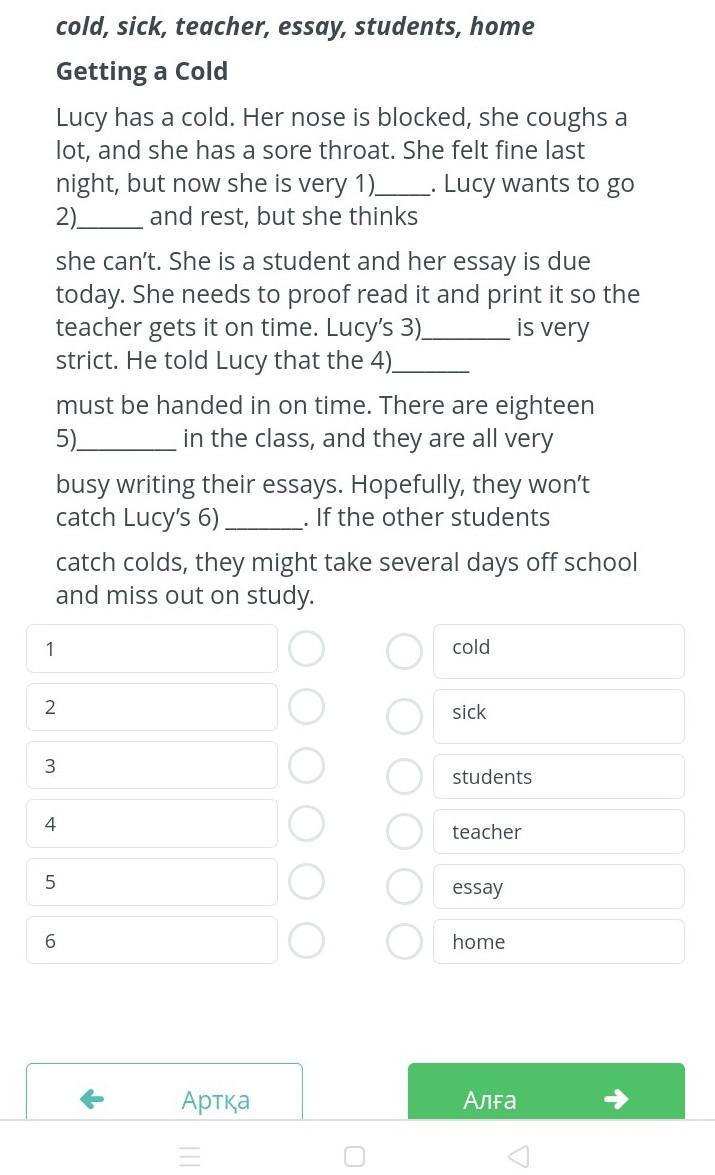Tap the number 1 item box
This screenshot has height=1175, width=715.
coord(152,649)
